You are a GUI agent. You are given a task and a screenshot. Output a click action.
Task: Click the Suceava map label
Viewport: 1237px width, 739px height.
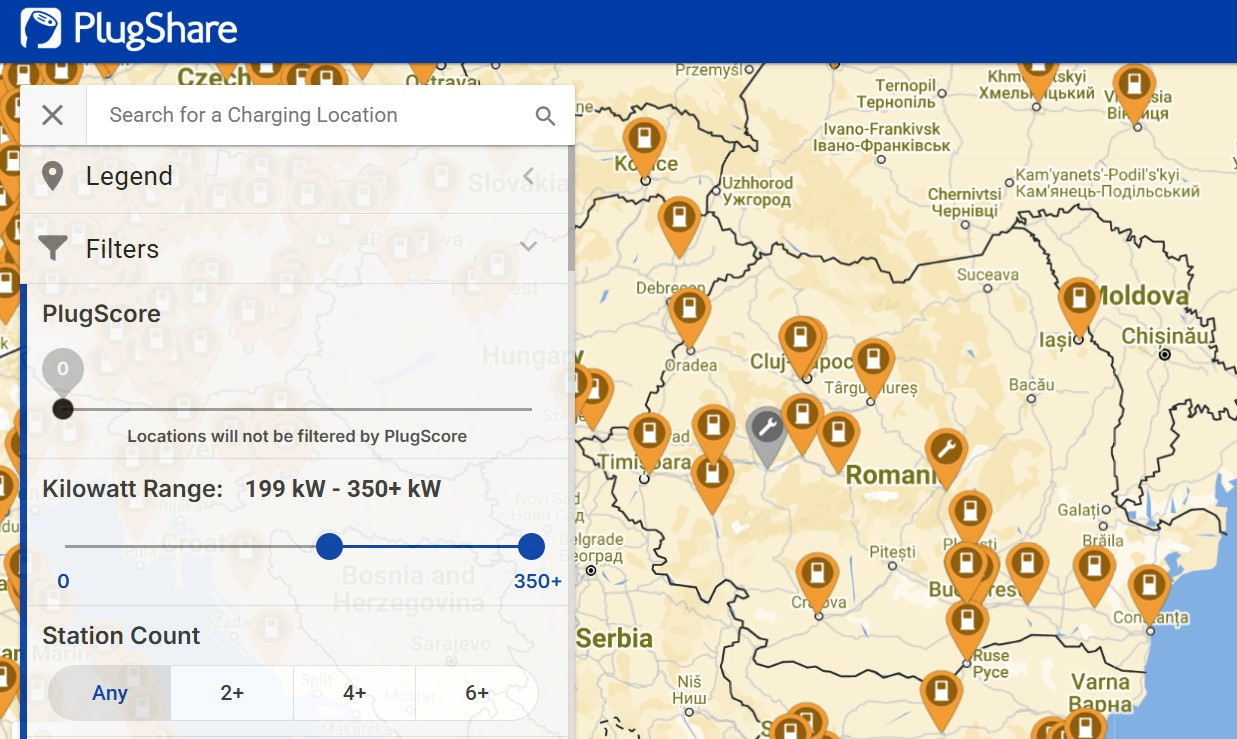pos(987,274)
